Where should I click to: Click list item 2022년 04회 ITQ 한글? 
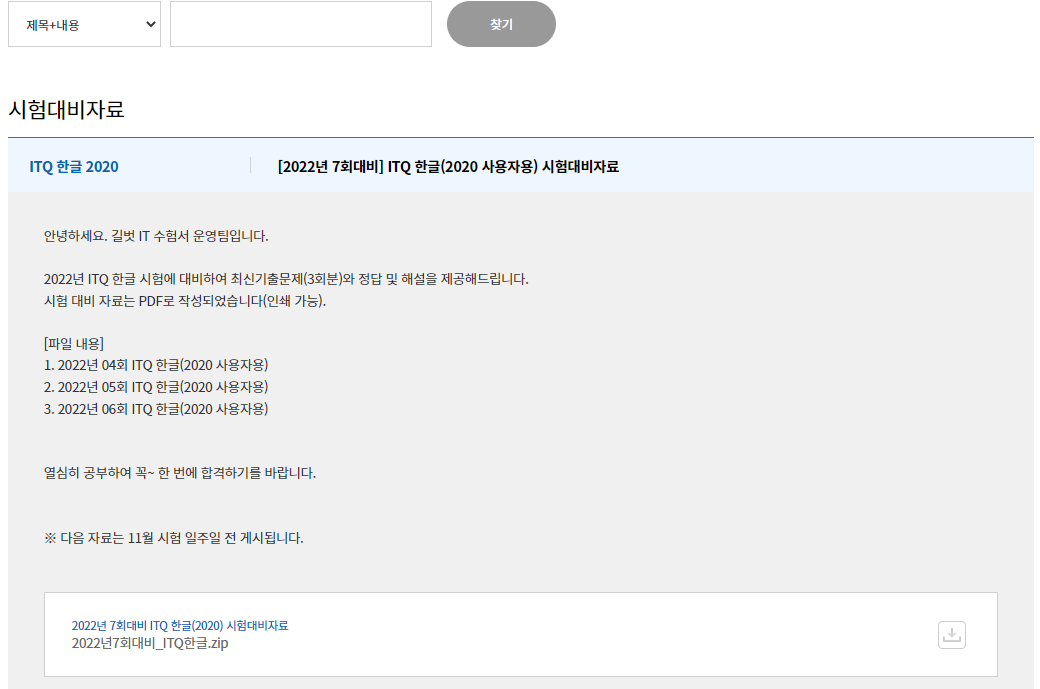[156, 365]
